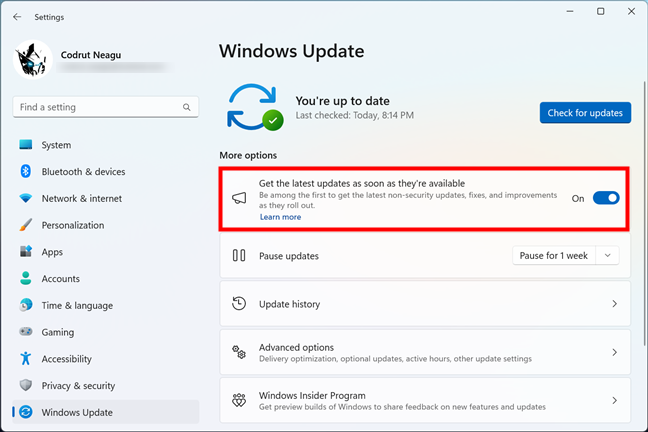Click the Windows Insider Program heart icon
The height and width of the screenshot is (432, 648).
pyautogui.click(x=239, y=400)
